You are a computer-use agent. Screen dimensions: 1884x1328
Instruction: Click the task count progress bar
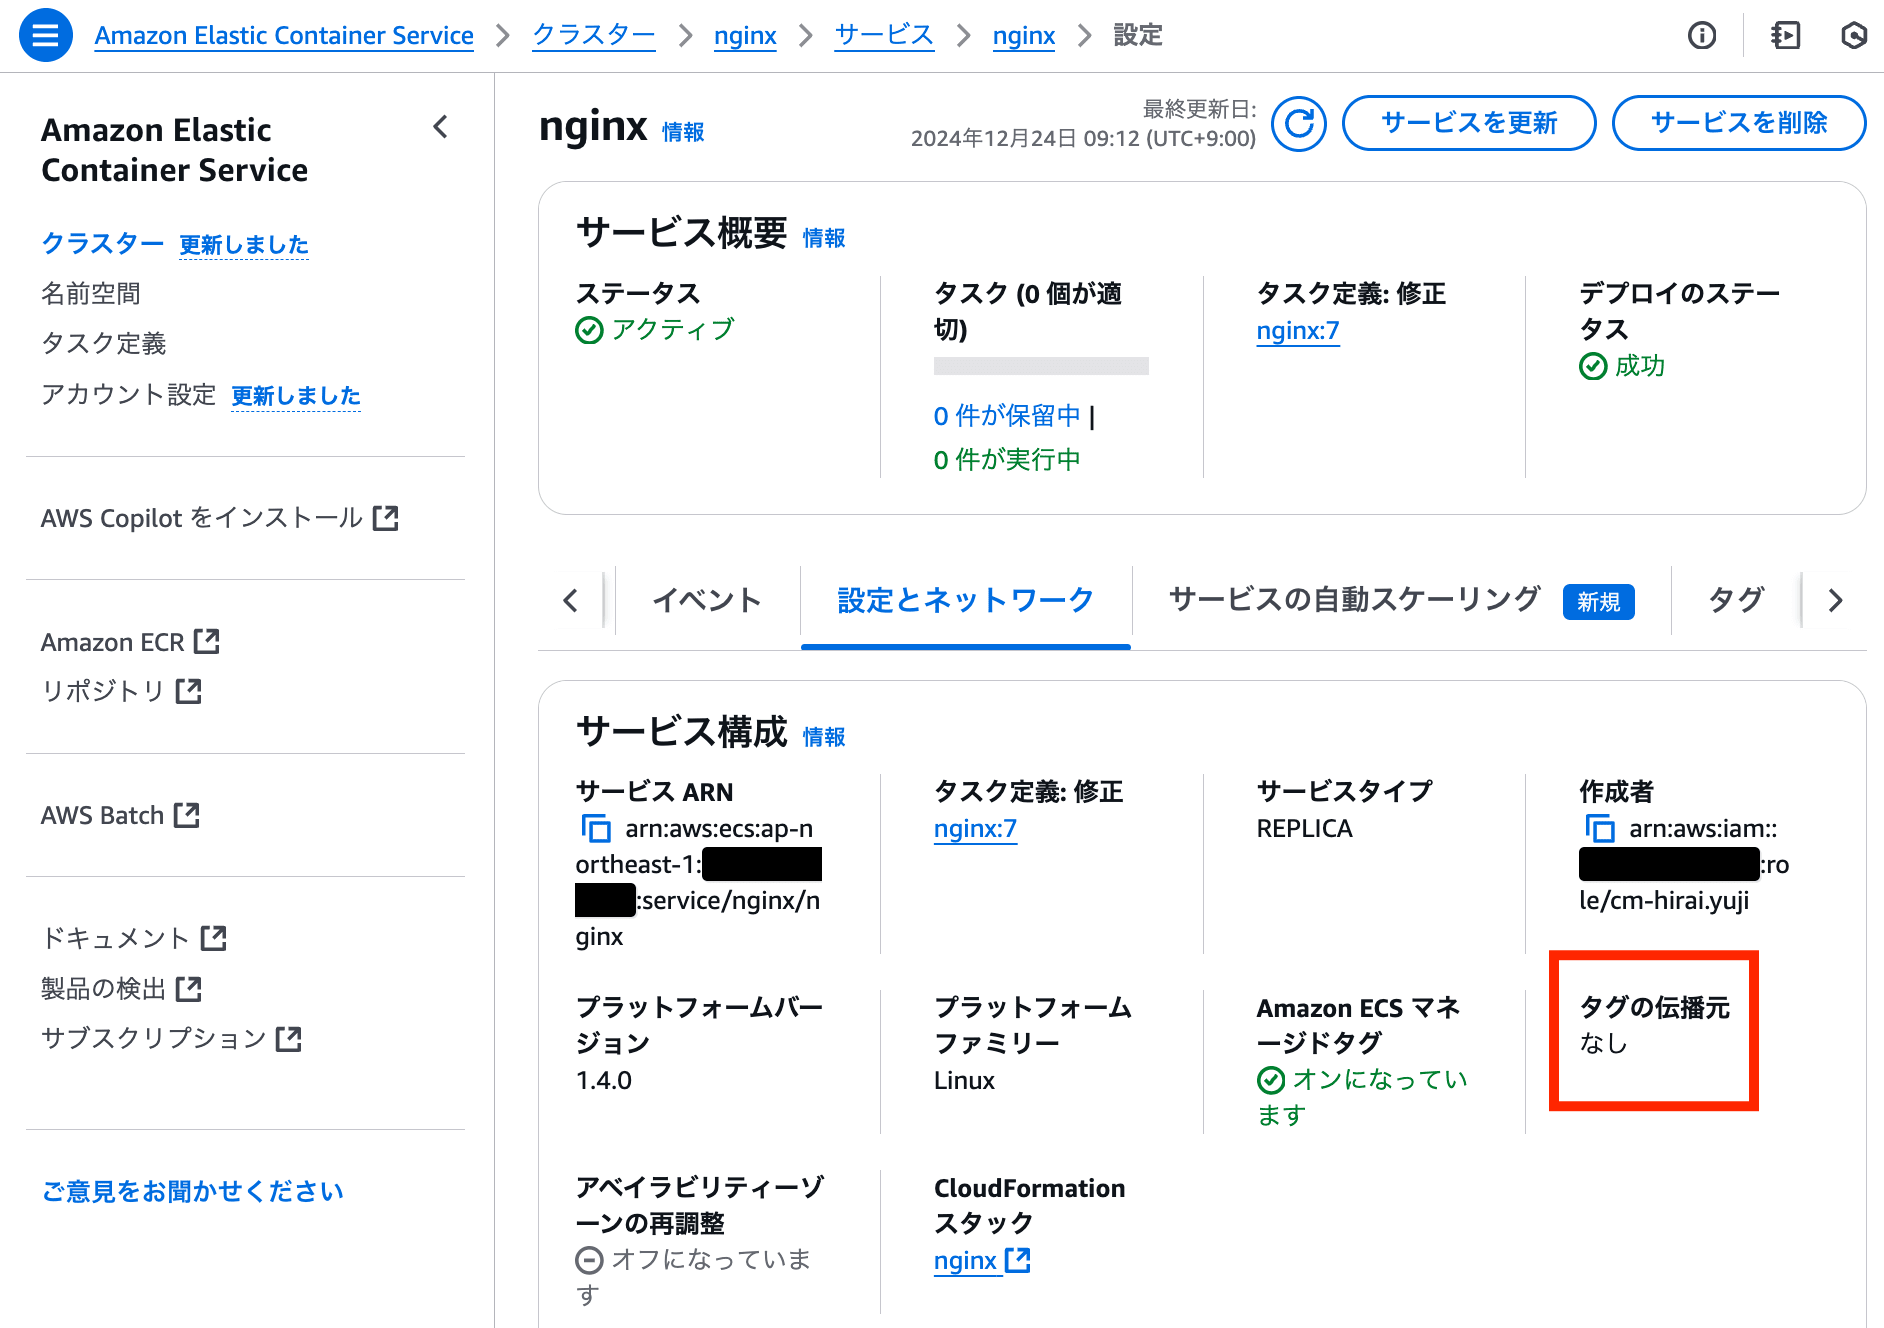click(1041, 366)
